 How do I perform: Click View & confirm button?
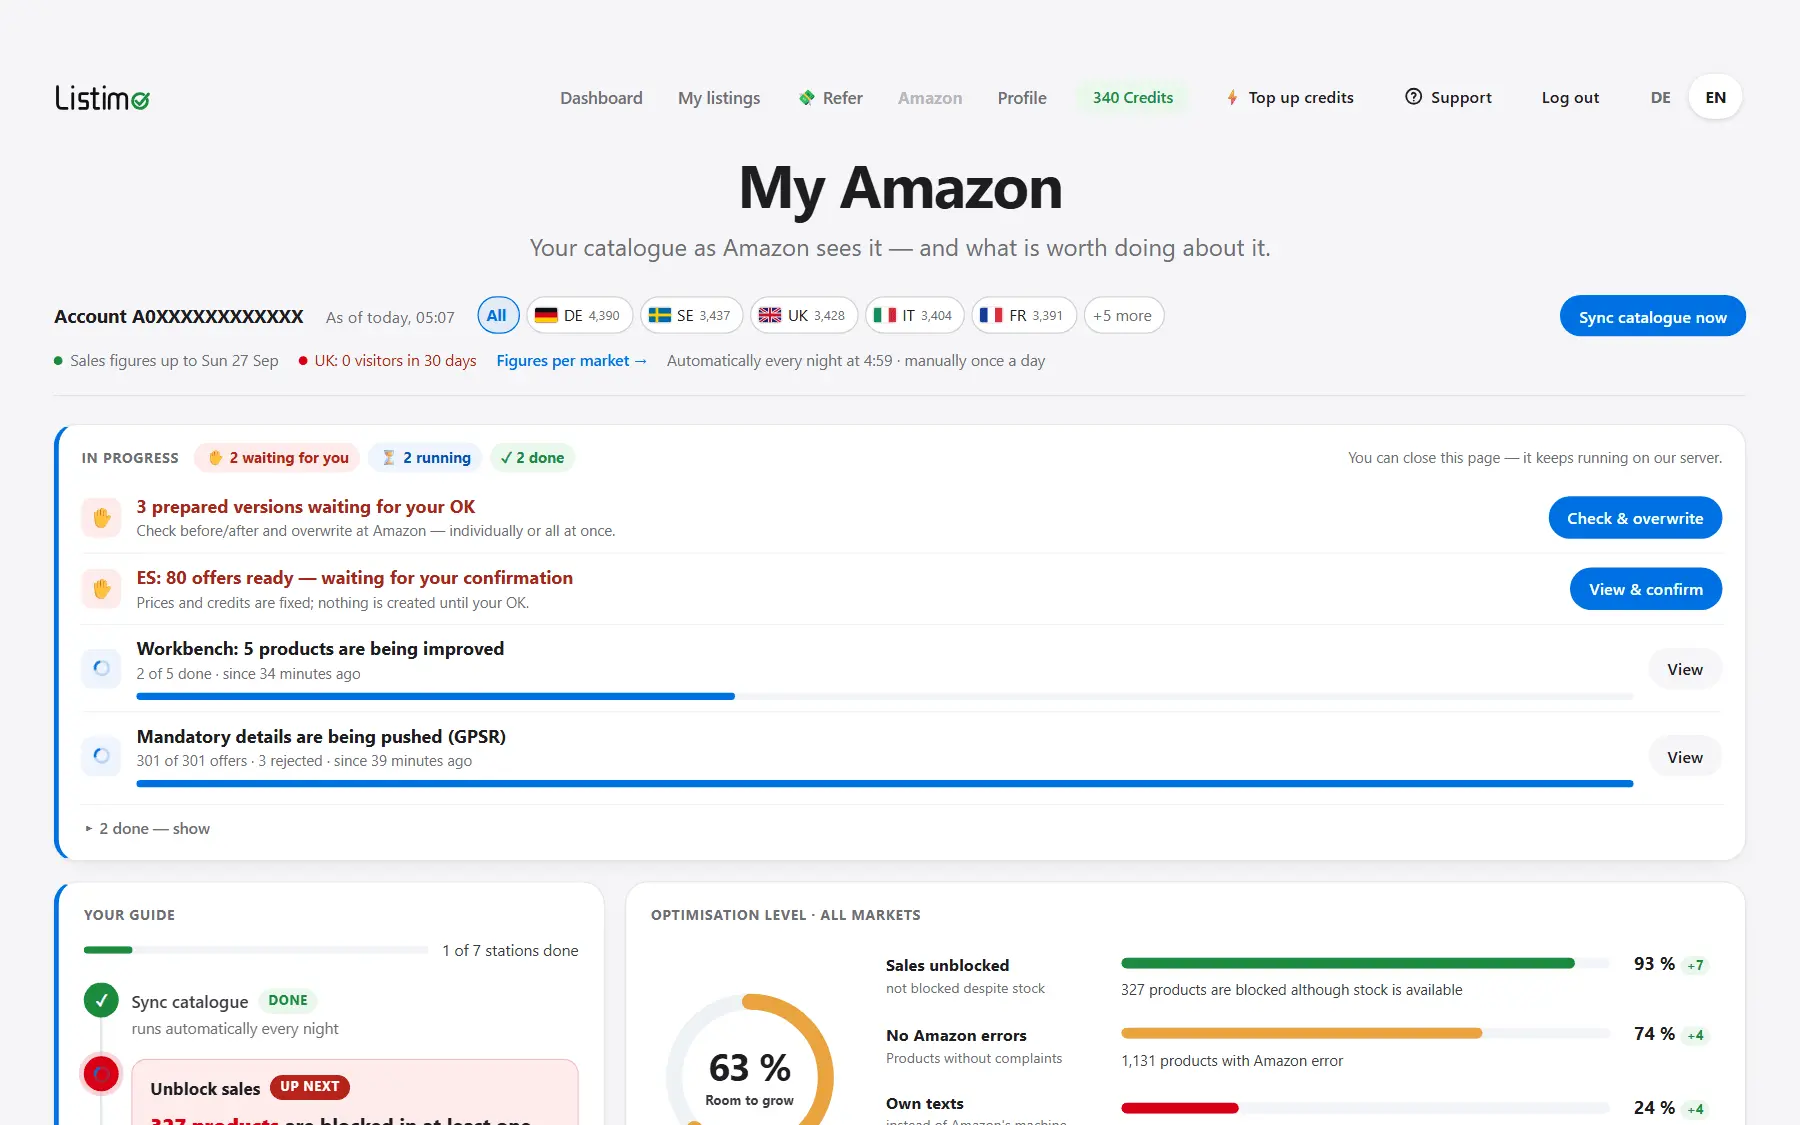1645,589
